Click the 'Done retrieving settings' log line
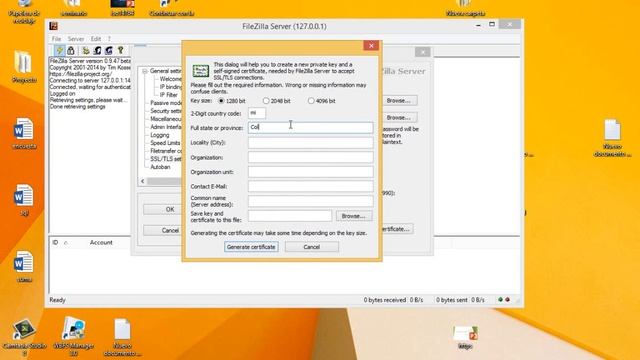Viewport: 640px width, 360px height. point(78,107)
